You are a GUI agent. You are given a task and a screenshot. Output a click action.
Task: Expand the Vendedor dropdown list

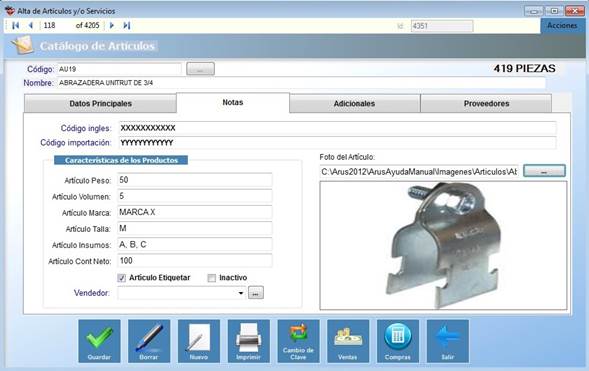tap(241, 293)
